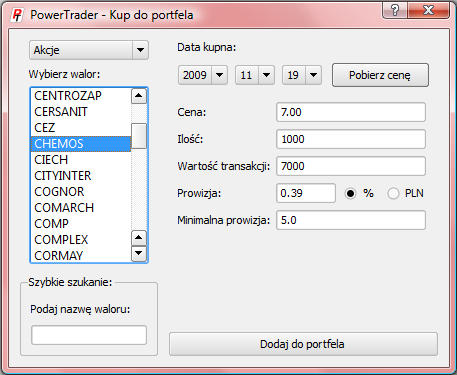Open the Akcje instrument type dropdown

(x=89, y=50)
